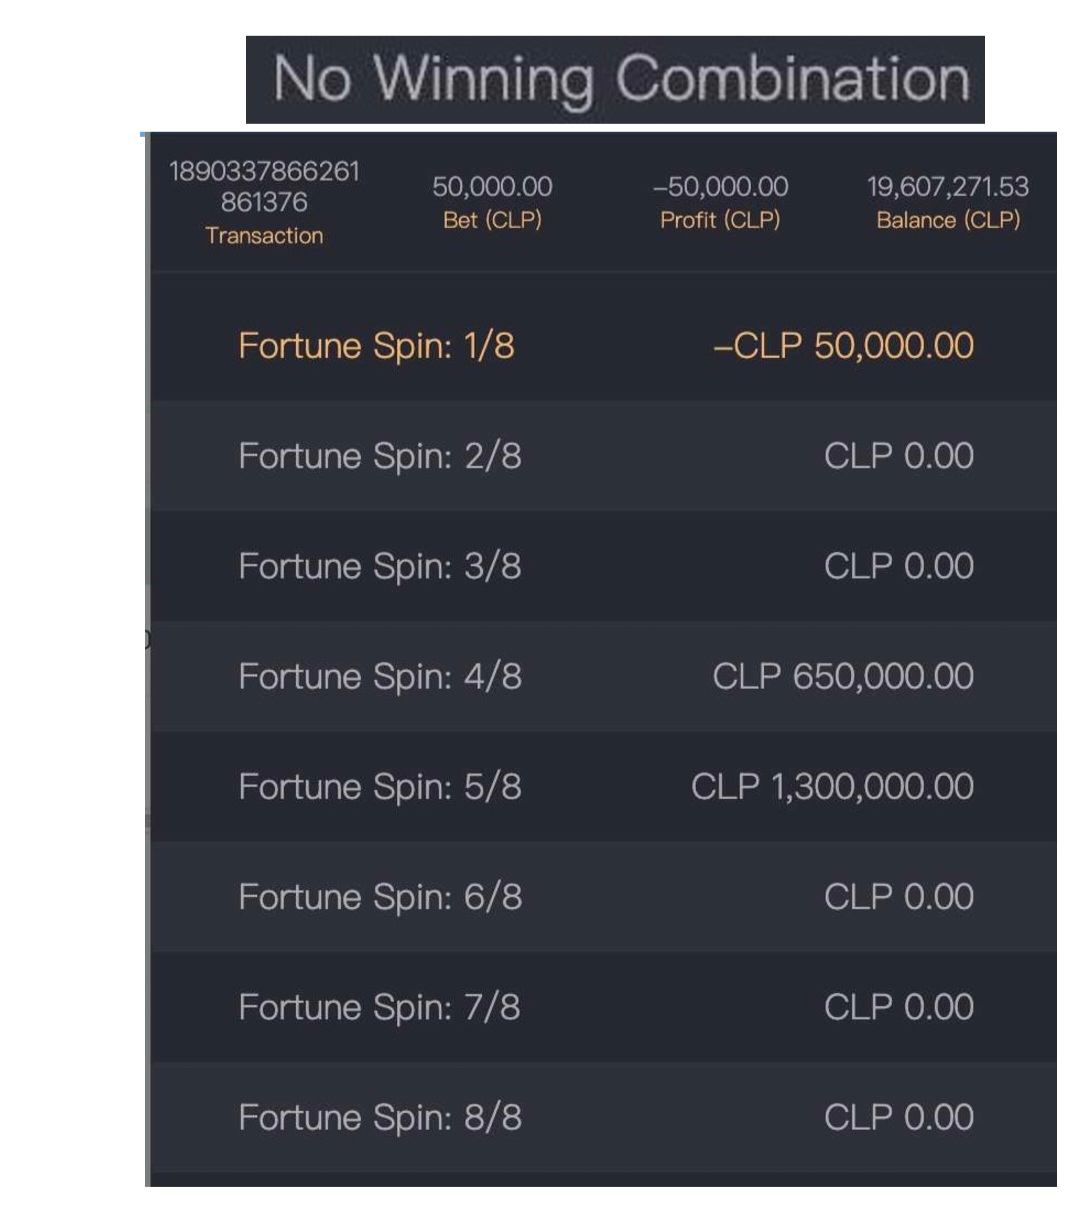Click the 19,607,271.53 balance amount

click(947, 187)
